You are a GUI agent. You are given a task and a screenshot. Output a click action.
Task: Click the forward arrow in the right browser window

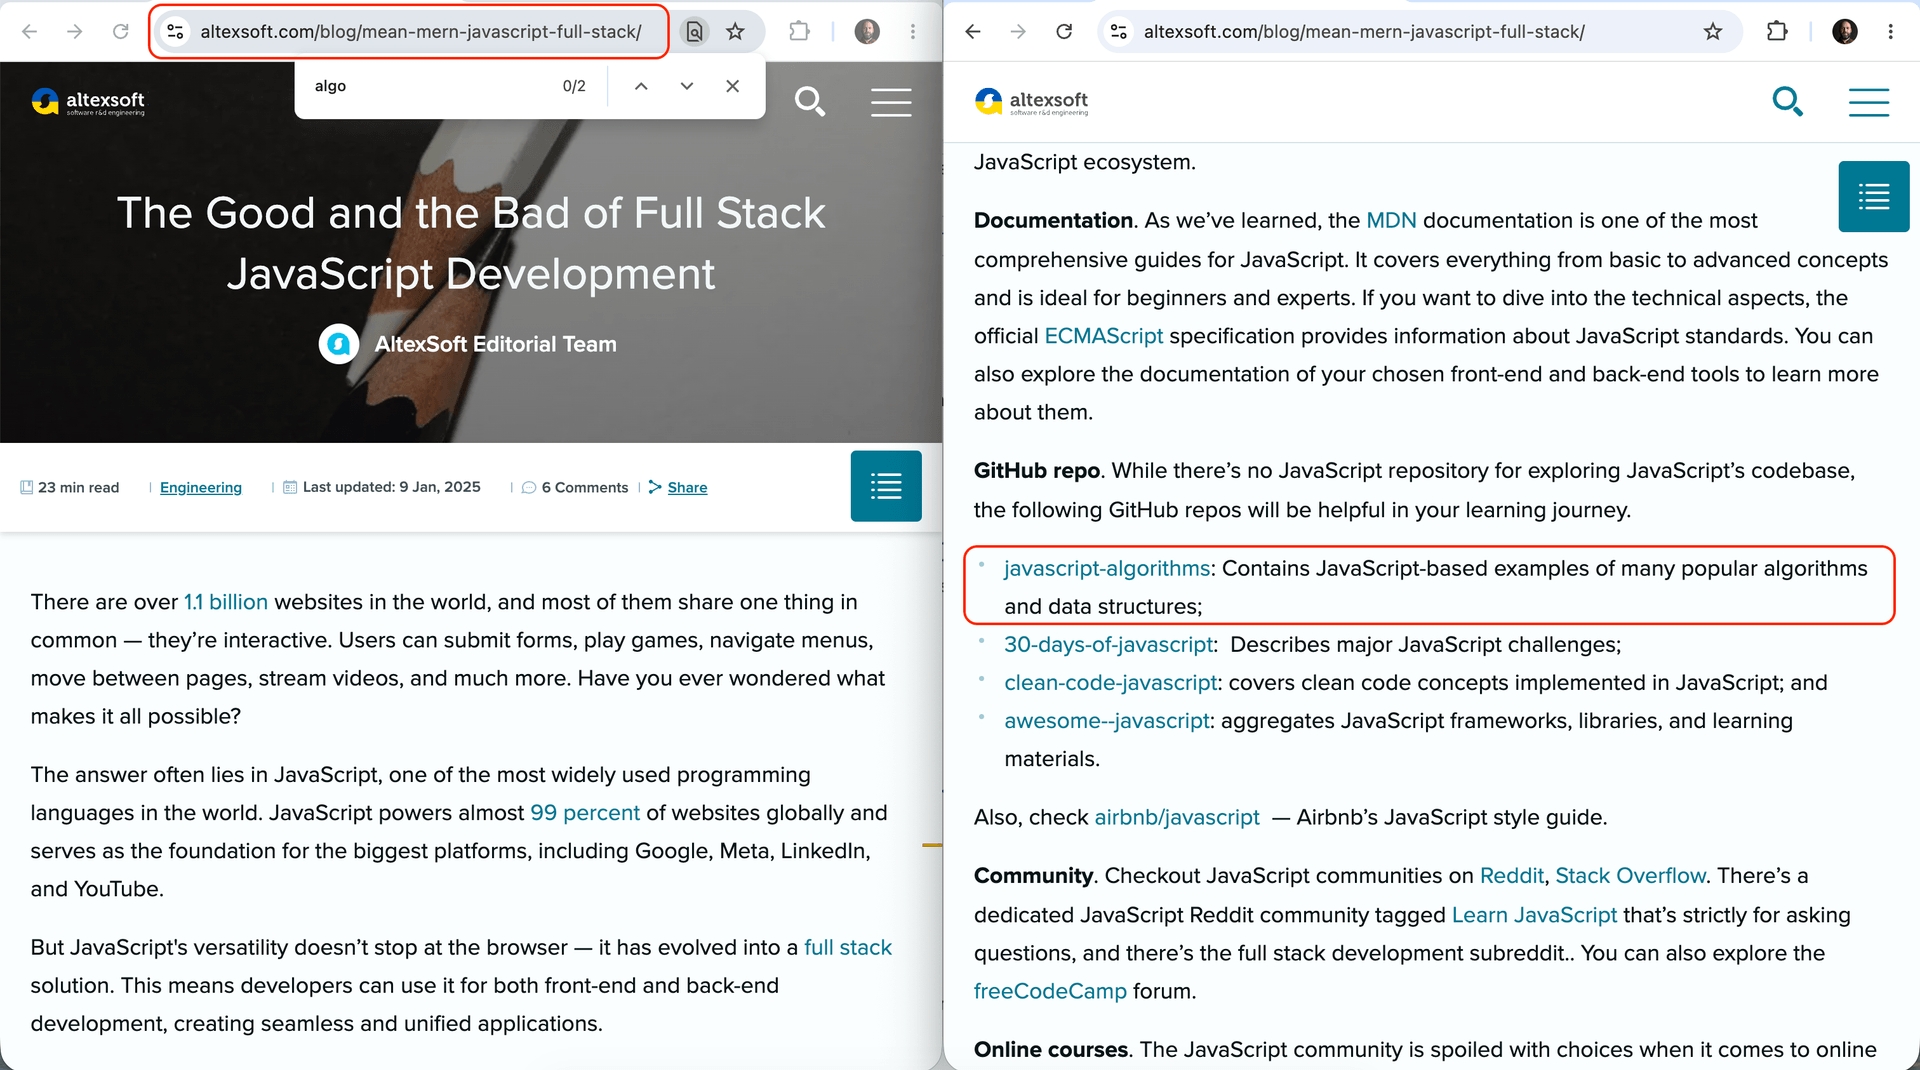click(x=1018, y=32)
